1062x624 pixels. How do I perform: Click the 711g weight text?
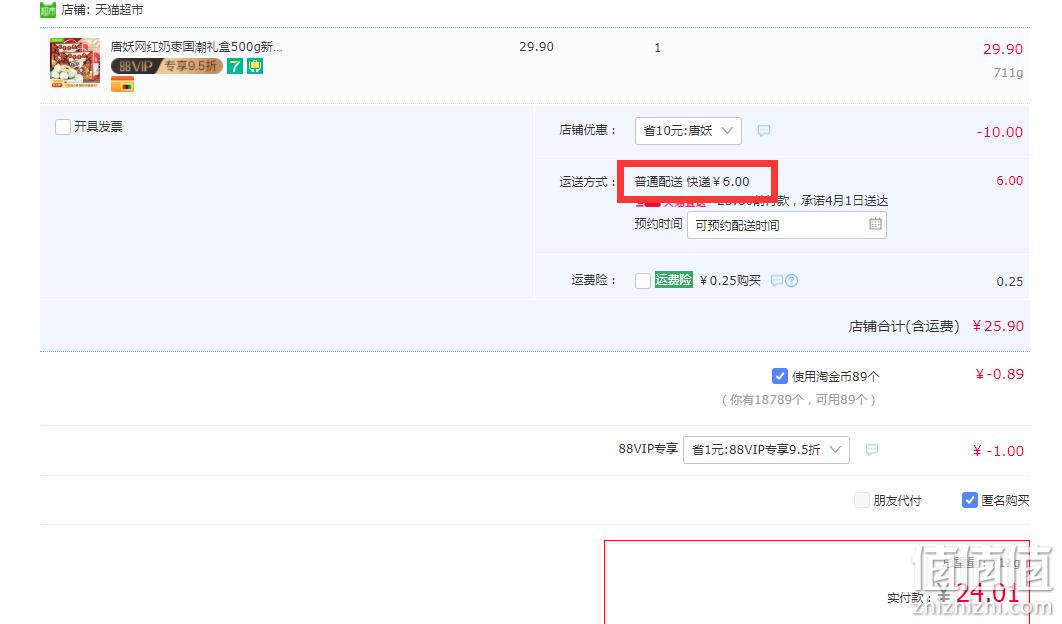point(1008,72)
